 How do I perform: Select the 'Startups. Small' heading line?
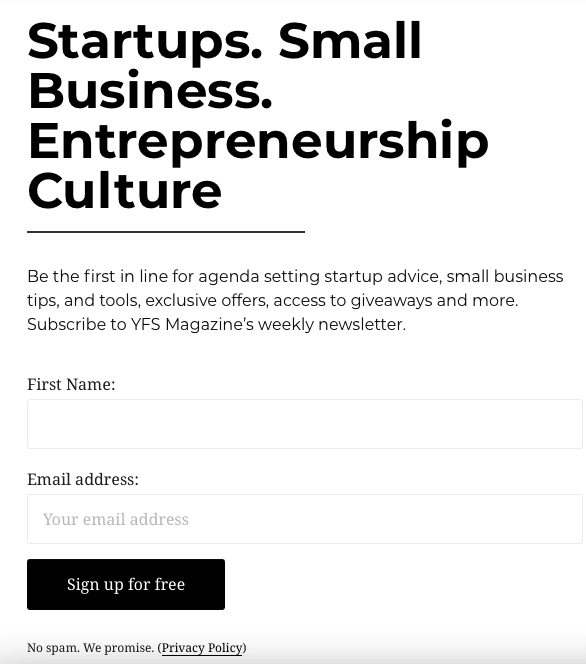225,41
